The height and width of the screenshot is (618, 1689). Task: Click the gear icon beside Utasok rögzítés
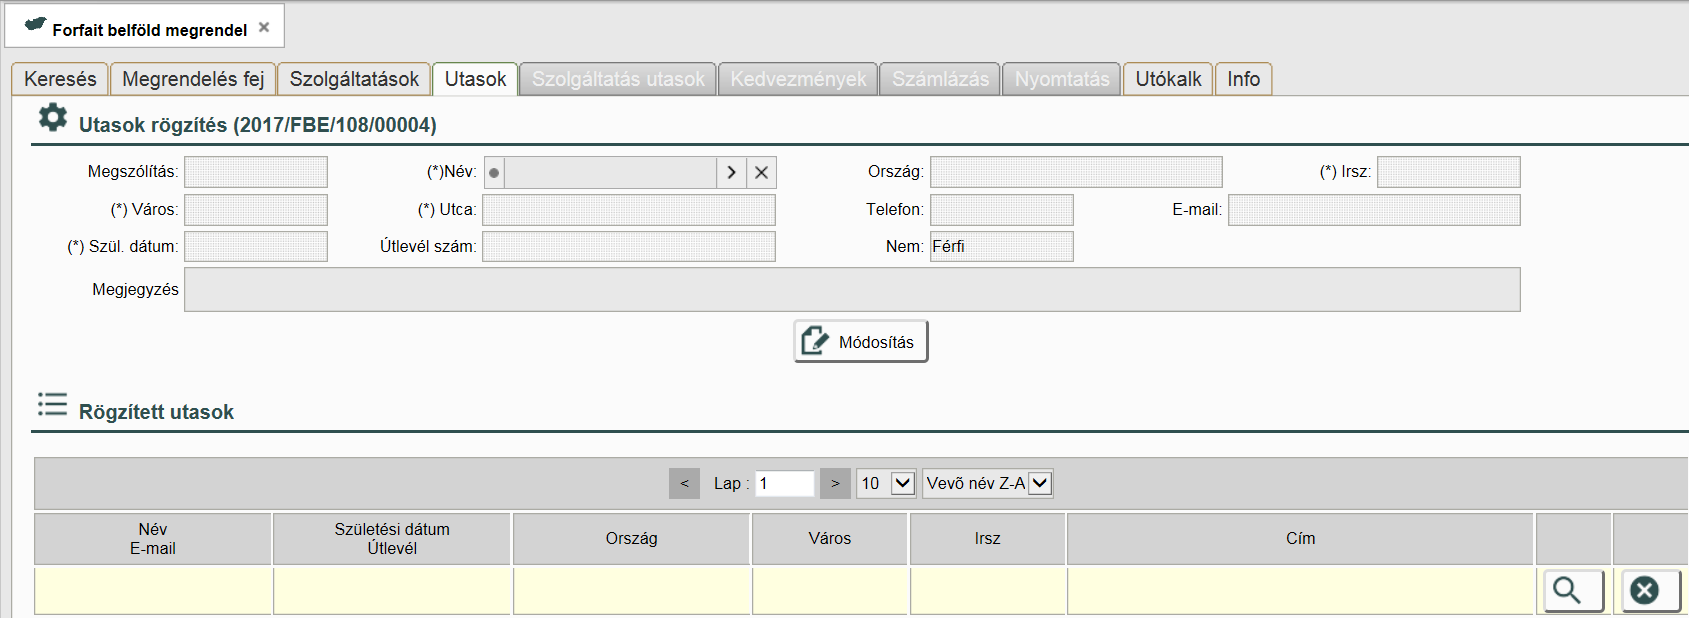click(52, 118)
